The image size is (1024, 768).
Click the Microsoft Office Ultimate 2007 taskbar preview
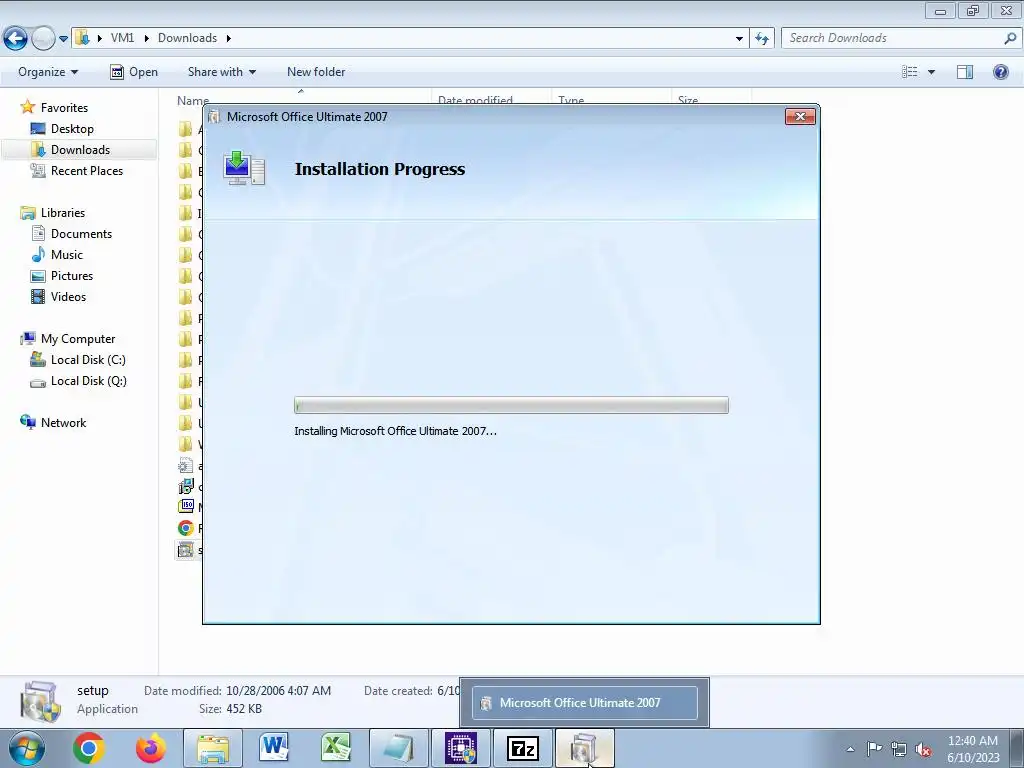pyautogui.click(x=584, y=703)
